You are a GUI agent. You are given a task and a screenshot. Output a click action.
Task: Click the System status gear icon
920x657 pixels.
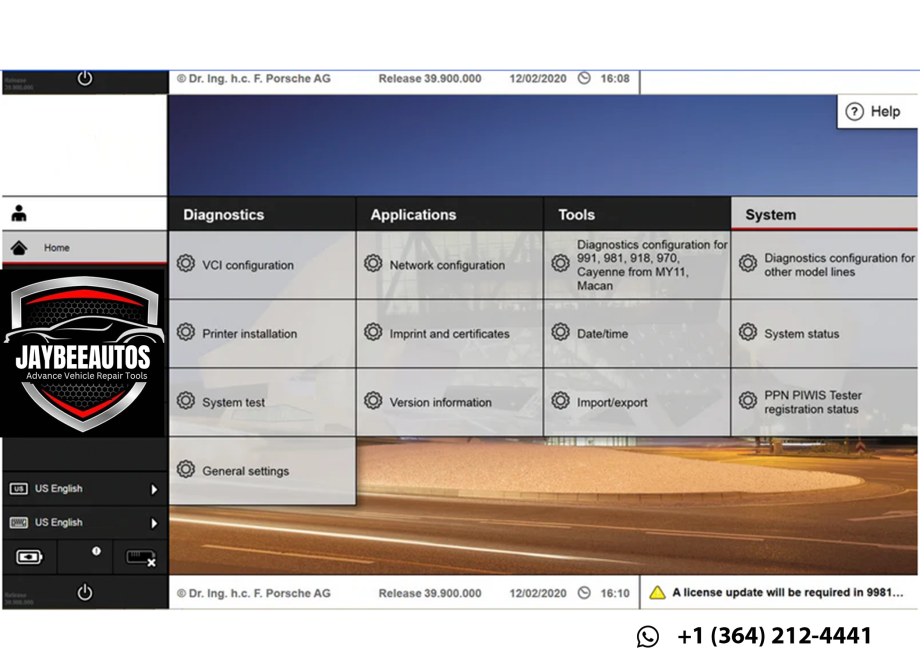[748, 332]
